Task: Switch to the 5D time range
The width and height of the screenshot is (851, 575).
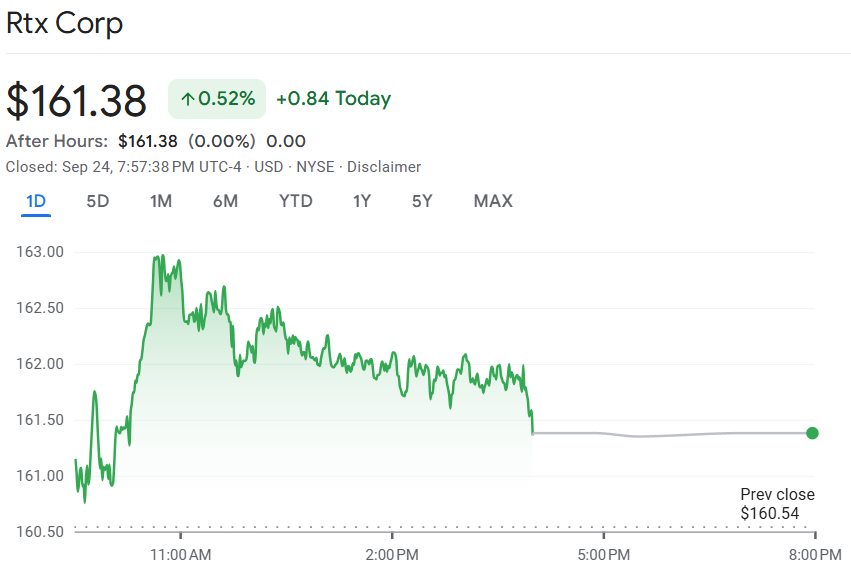Action: (x=98, y=201)
